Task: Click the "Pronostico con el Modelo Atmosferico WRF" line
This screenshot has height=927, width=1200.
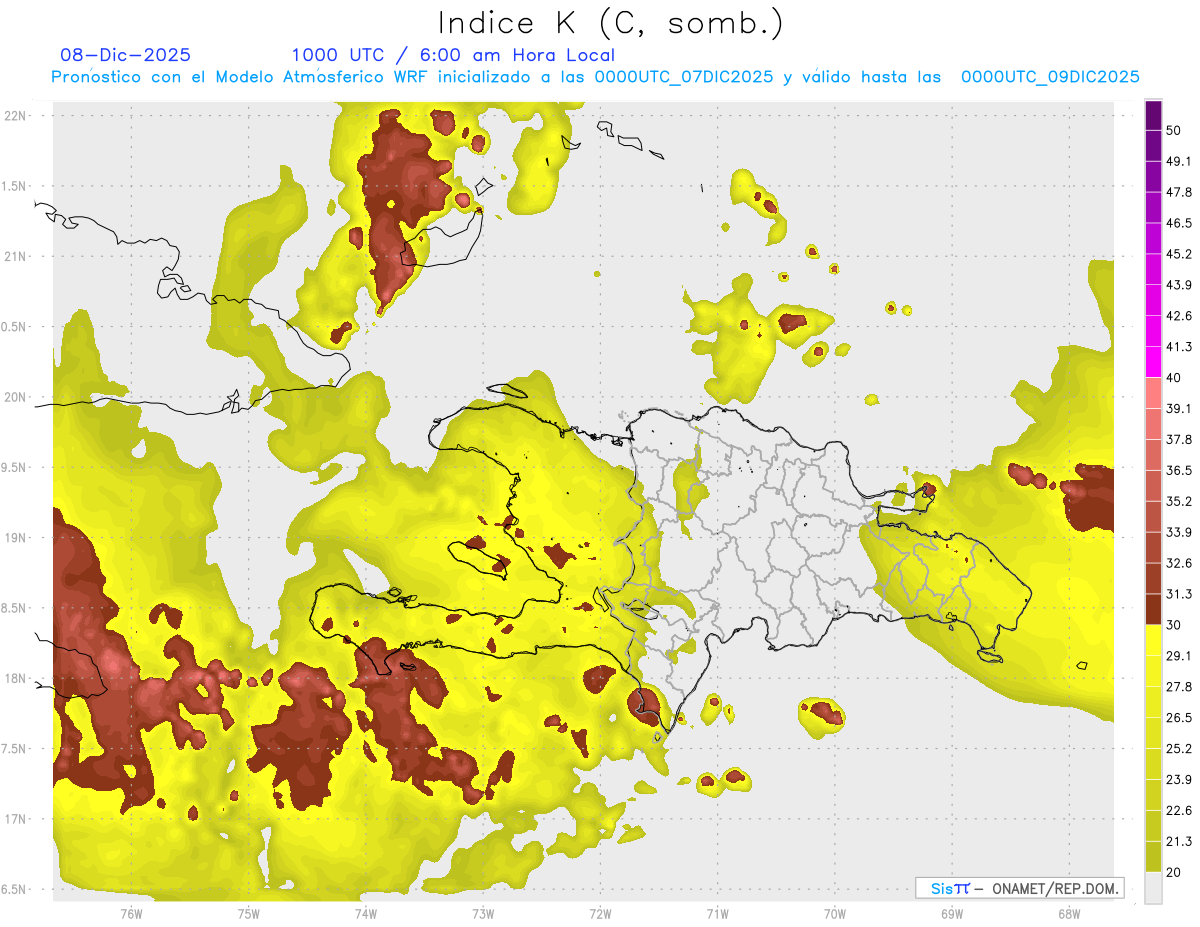Action: pos(595,77)
